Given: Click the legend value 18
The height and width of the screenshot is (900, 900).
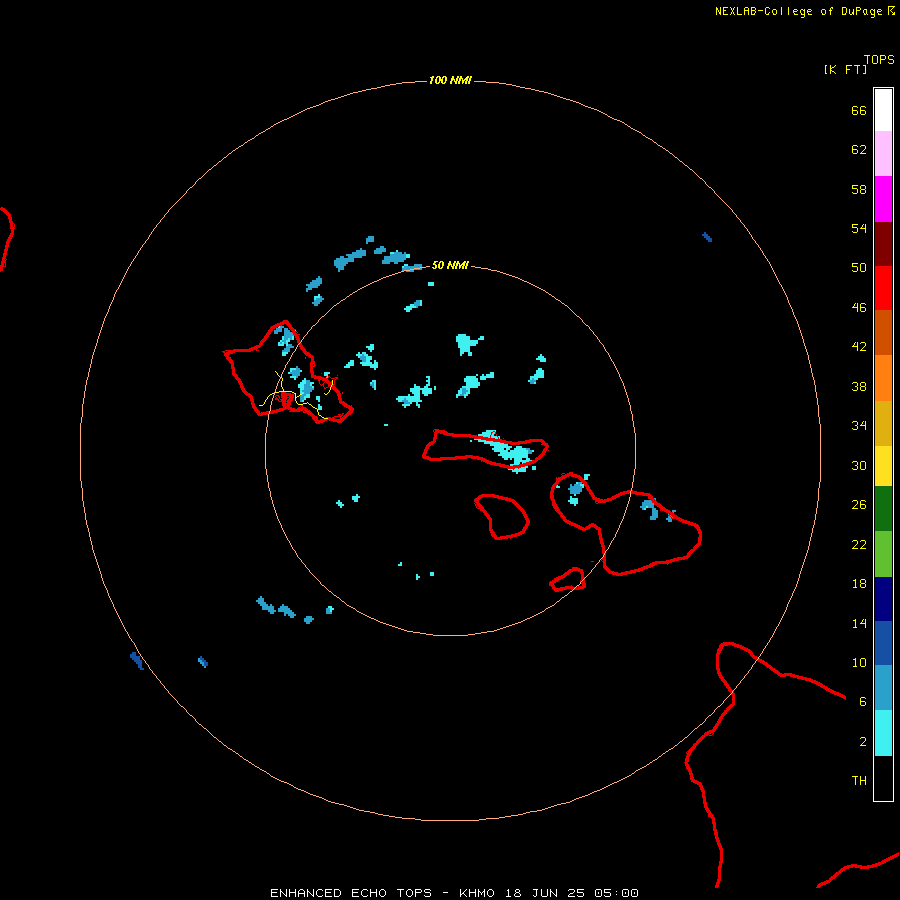Looking at the screenshot, I should [x=859, y=584].
